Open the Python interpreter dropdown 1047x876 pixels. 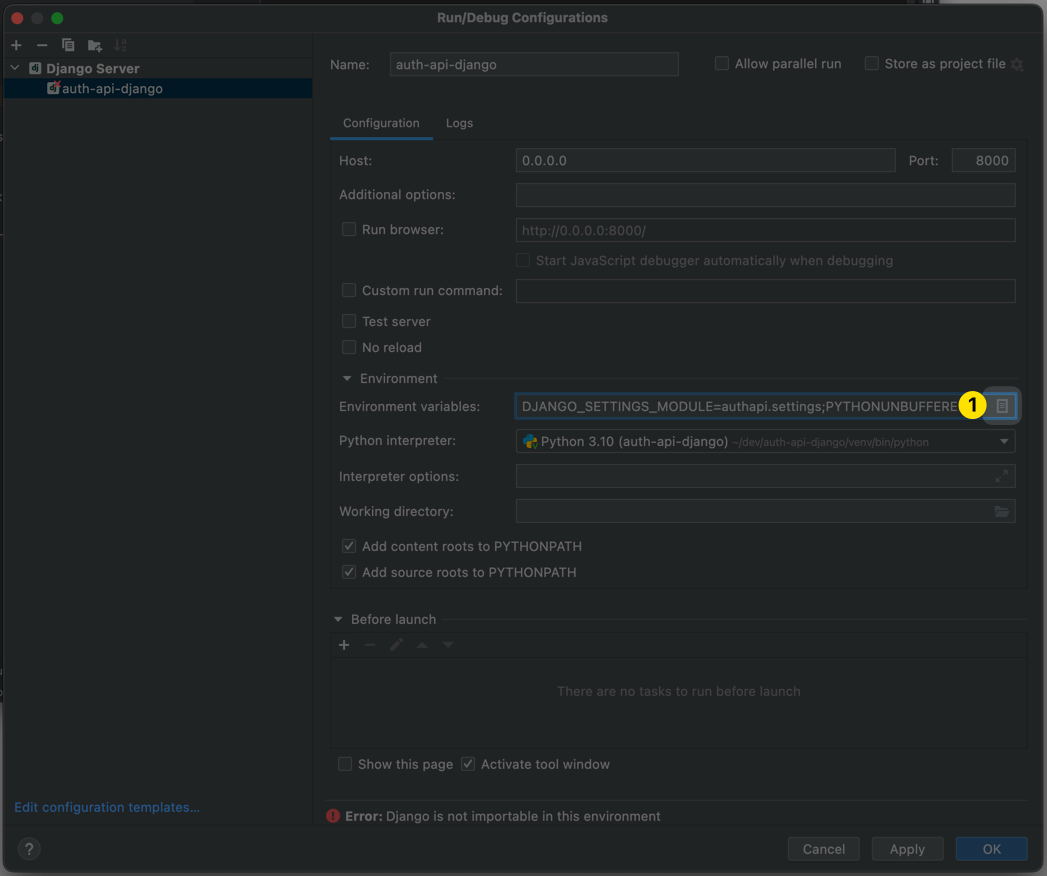1004,441
